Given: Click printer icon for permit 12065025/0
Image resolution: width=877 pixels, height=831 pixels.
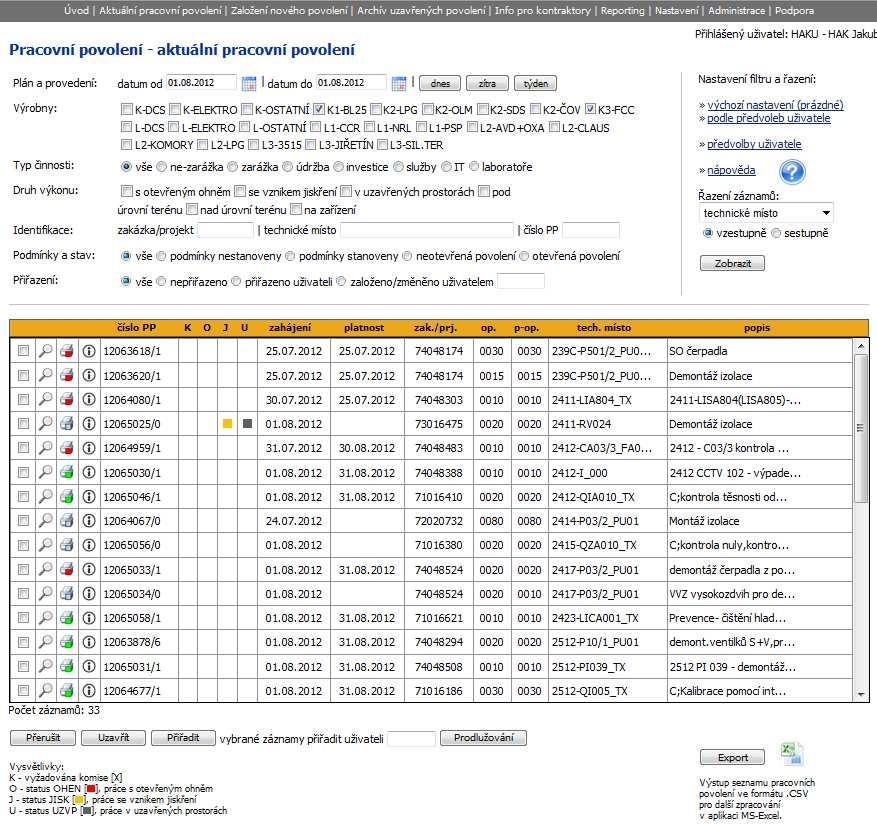Looking at the screenshot, I should 67,424.
